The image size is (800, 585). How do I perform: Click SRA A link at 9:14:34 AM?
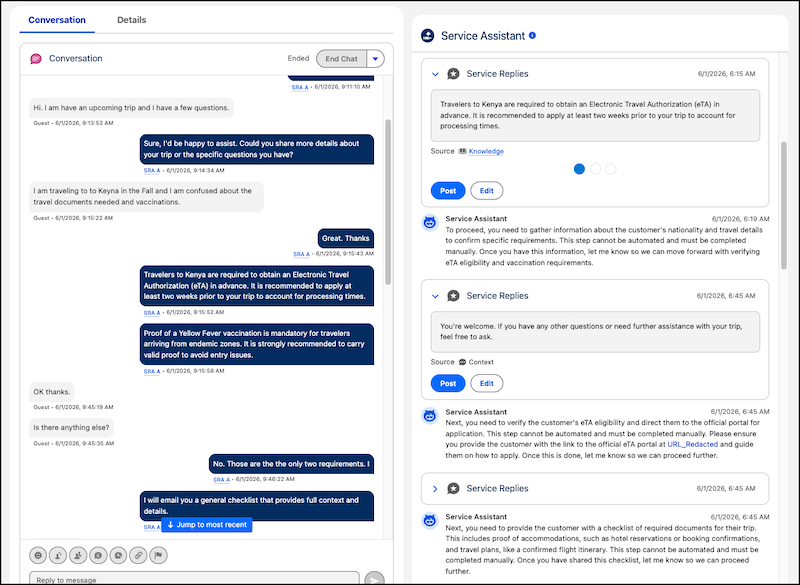click(x=152, y=171)
